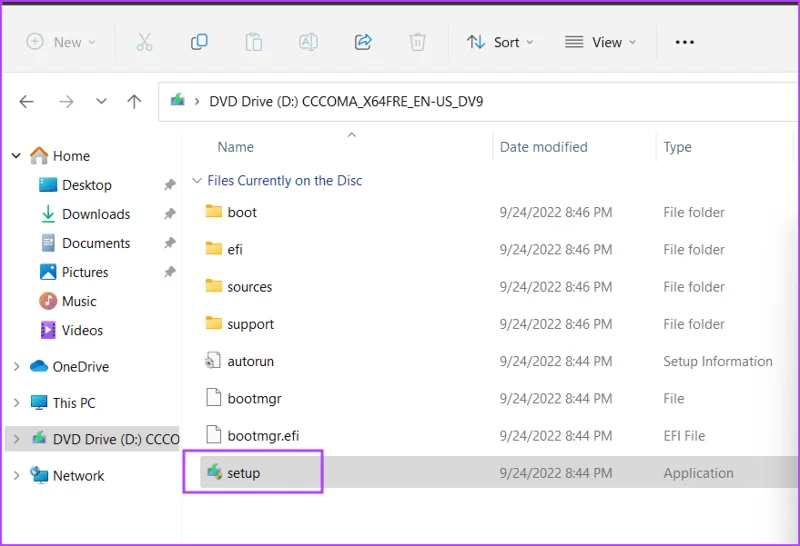The width and height of the screenshot is (800, 546).
Task: Go up one folder level
Action: pos(134,102)
